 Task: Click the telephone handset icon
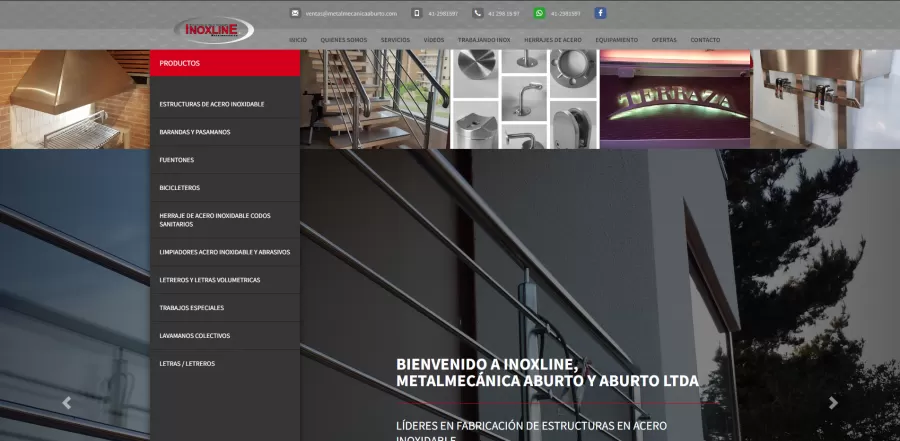coord(477,13)
